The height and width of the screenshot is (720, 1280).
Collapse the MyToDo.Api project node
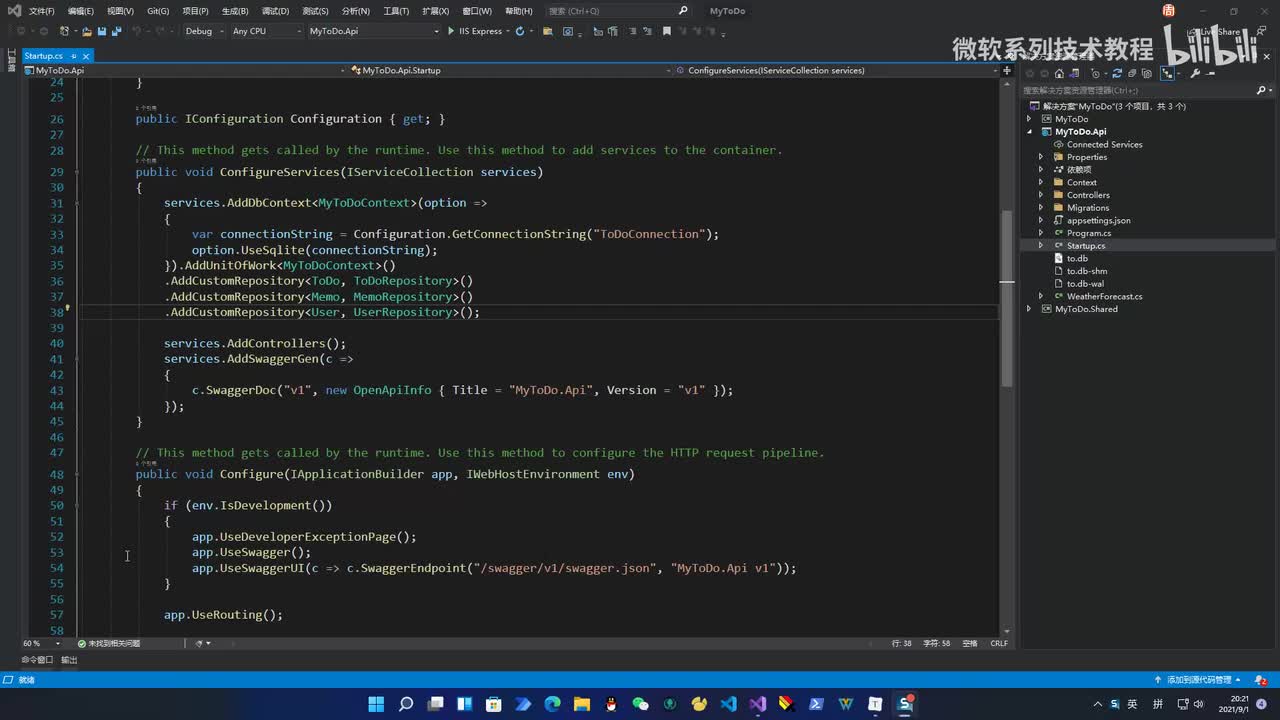(1029, 132)
